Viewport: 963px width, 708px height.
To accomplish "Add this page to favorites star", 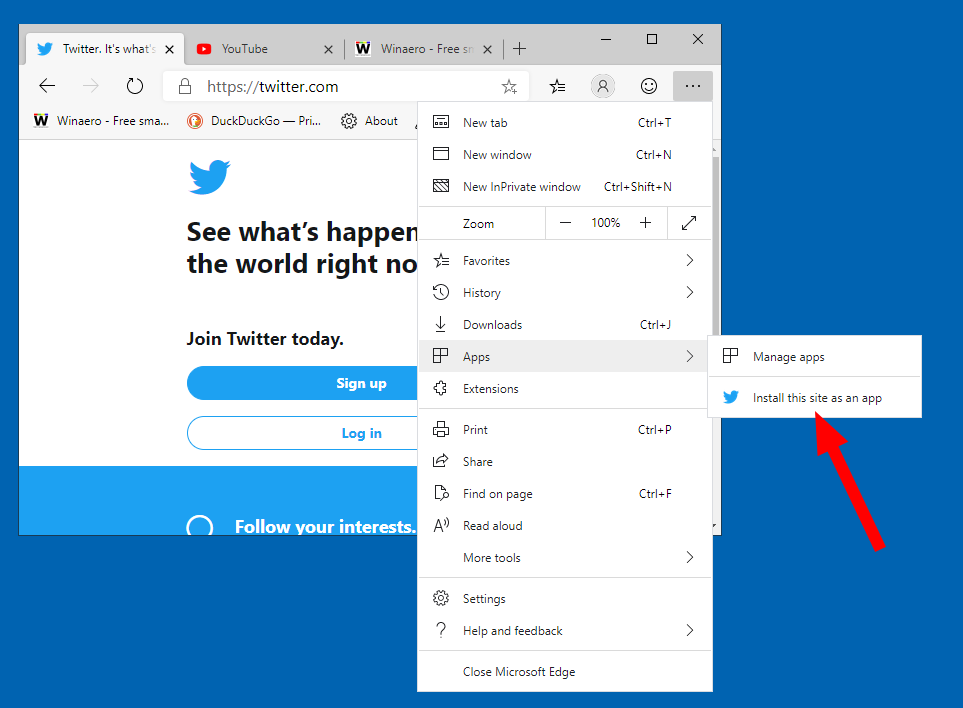I will pos(509,87).
